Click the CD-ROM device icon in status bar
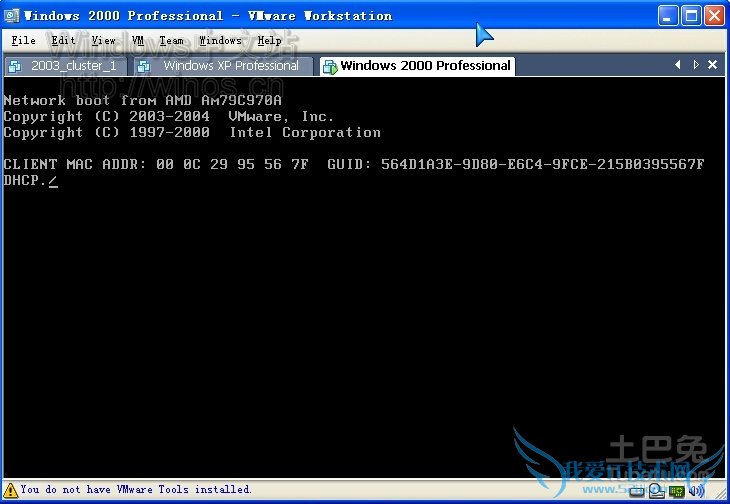 point(657,491)
